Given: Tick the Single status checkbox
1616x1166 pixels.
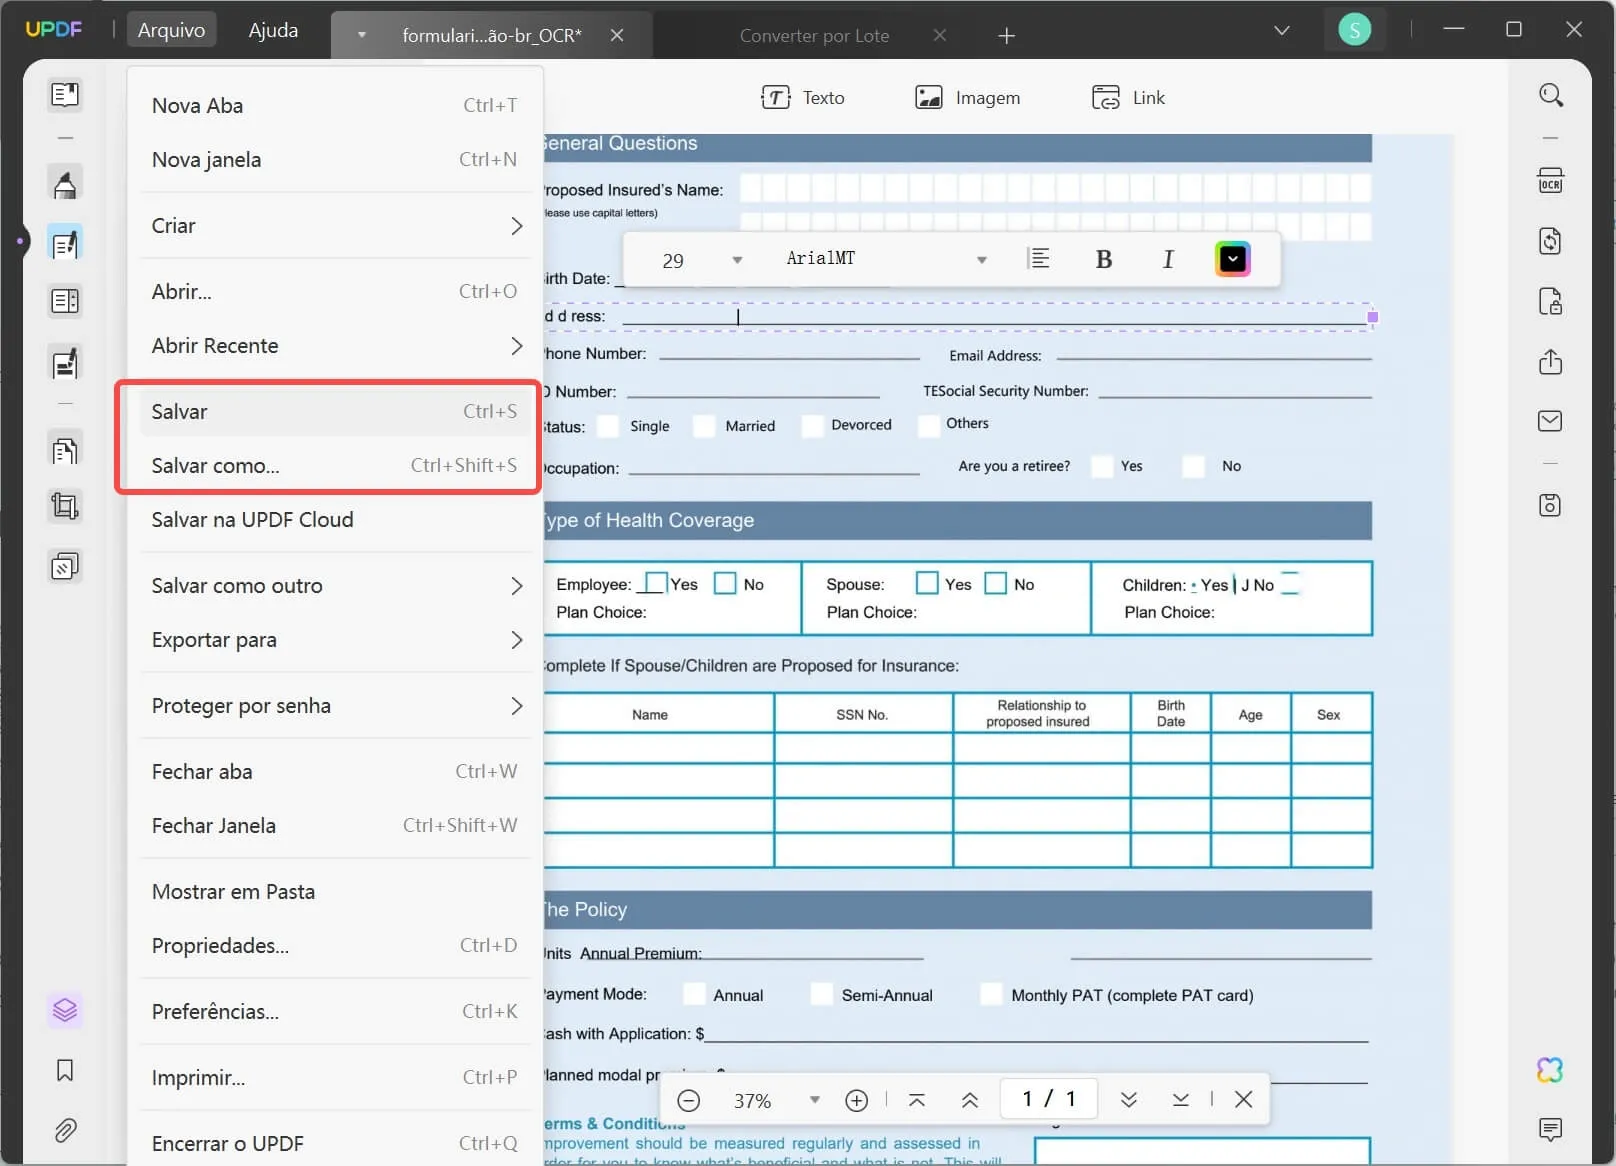Looking at the screenshot, I should (x=608, y=426).
